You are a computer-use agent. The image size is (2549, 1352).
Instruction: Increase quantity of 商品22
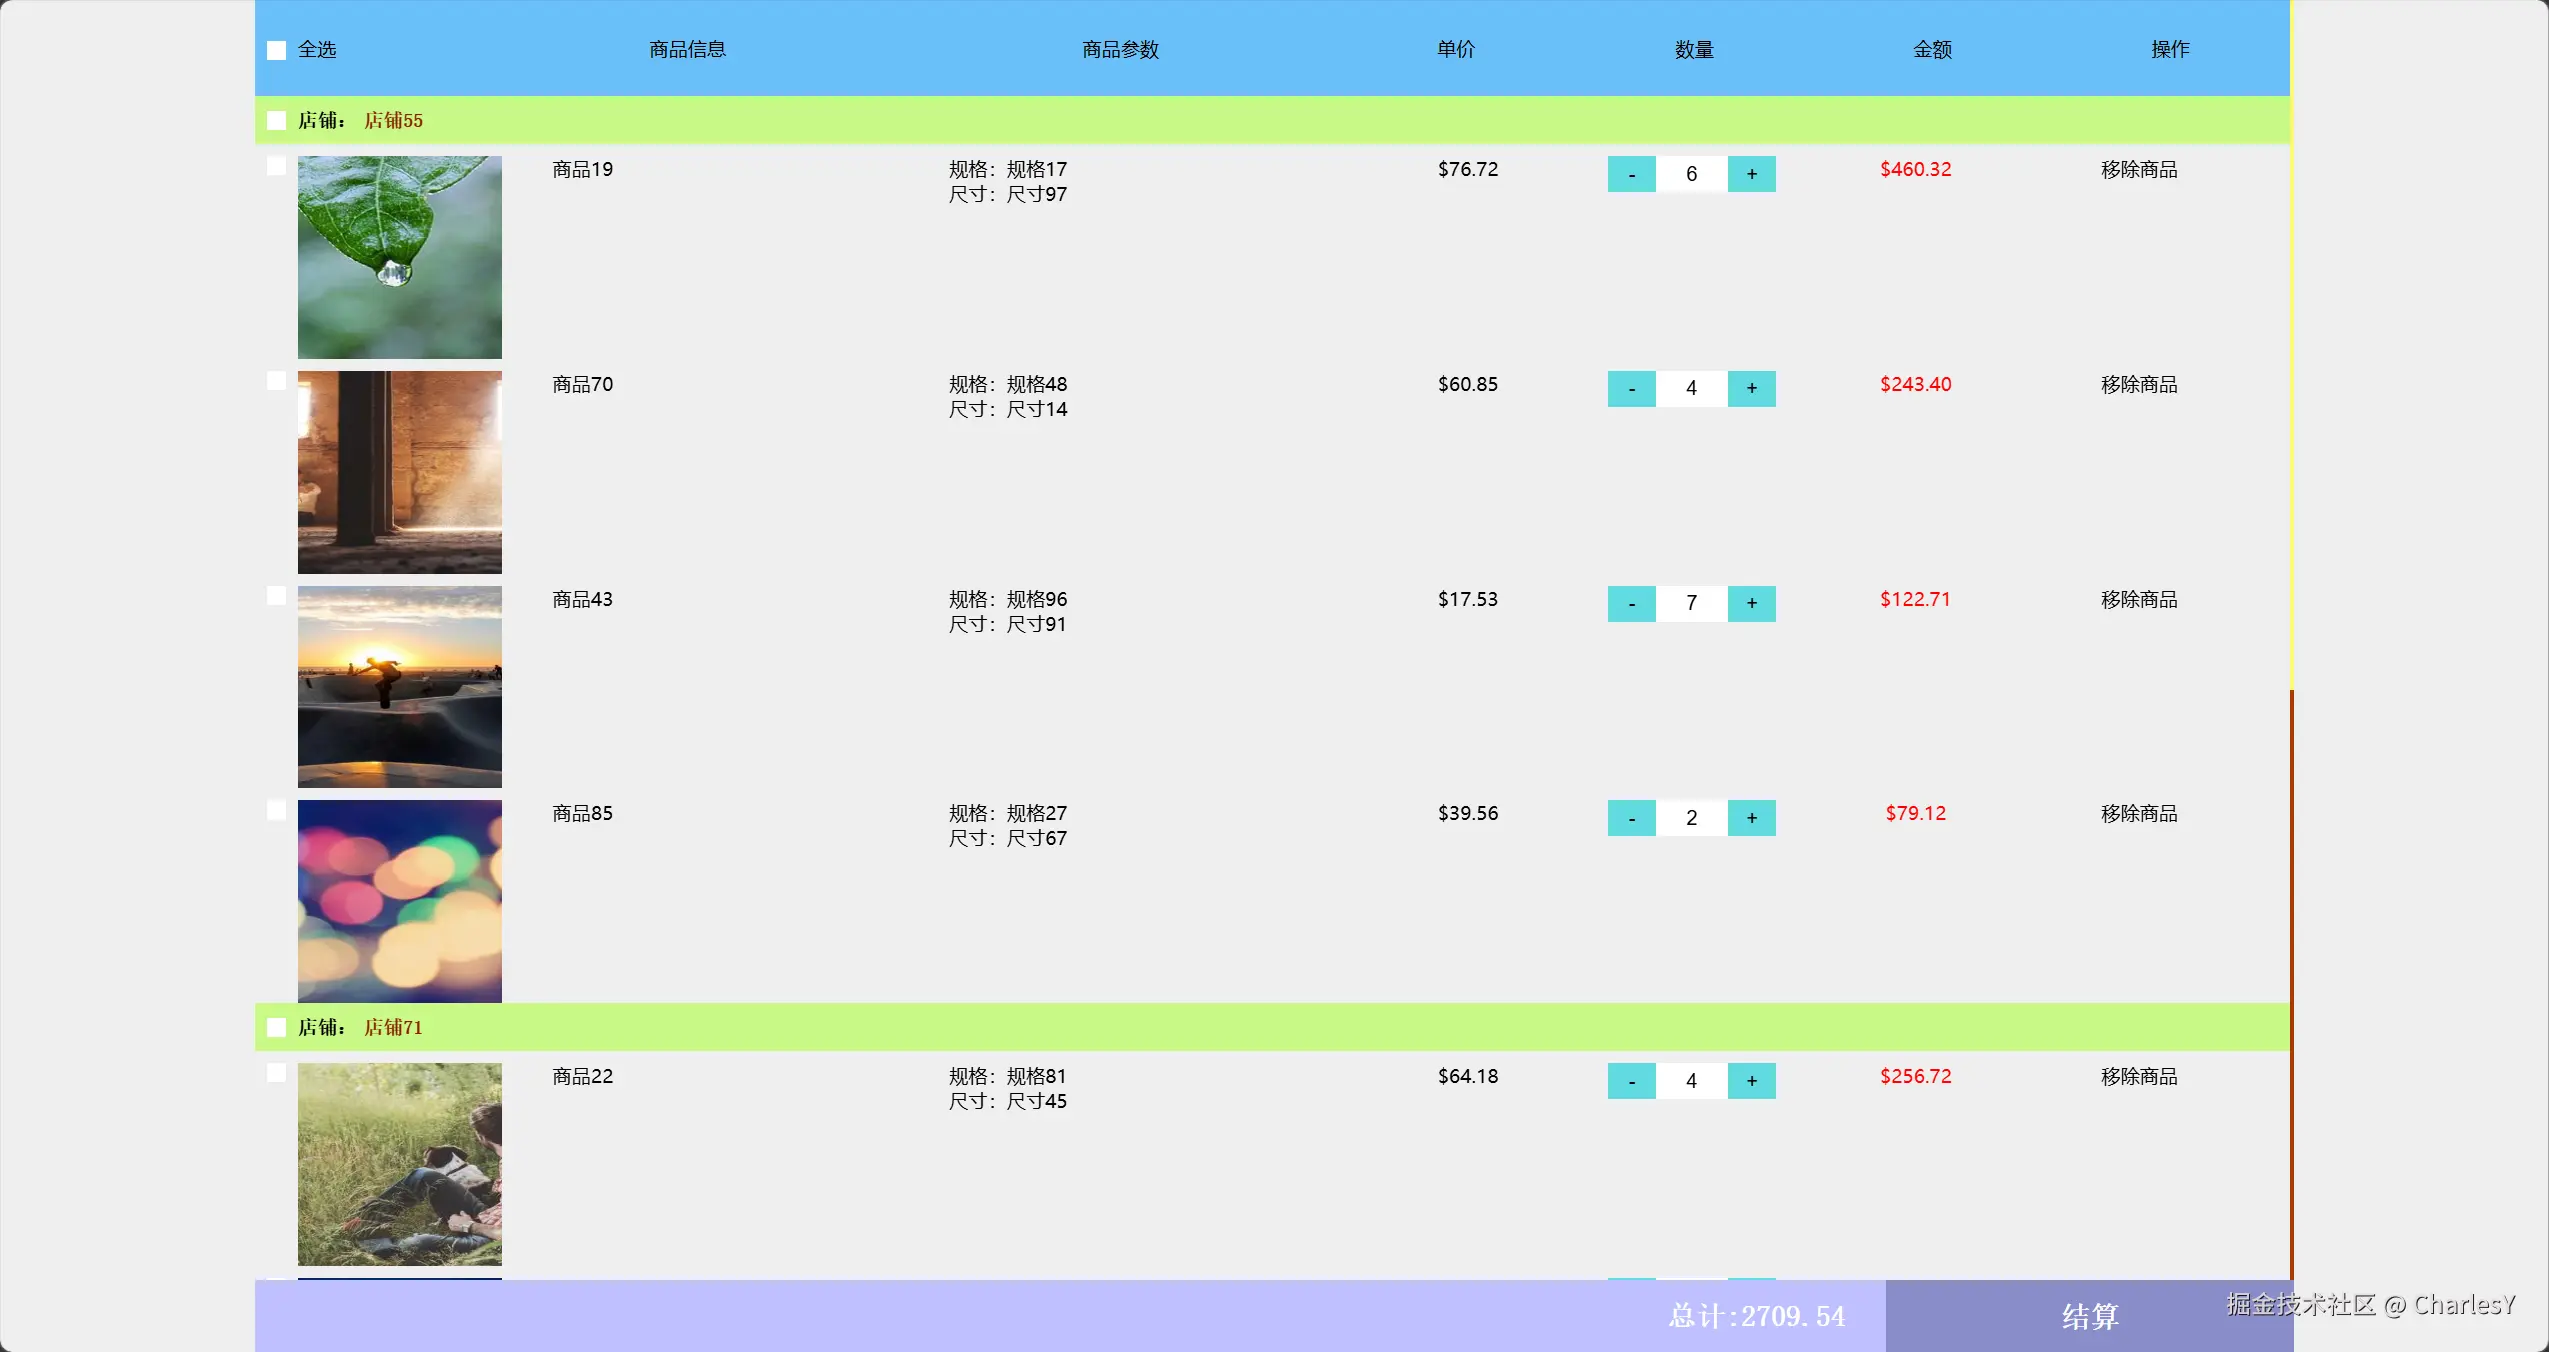click(x=1751, y=1081)
